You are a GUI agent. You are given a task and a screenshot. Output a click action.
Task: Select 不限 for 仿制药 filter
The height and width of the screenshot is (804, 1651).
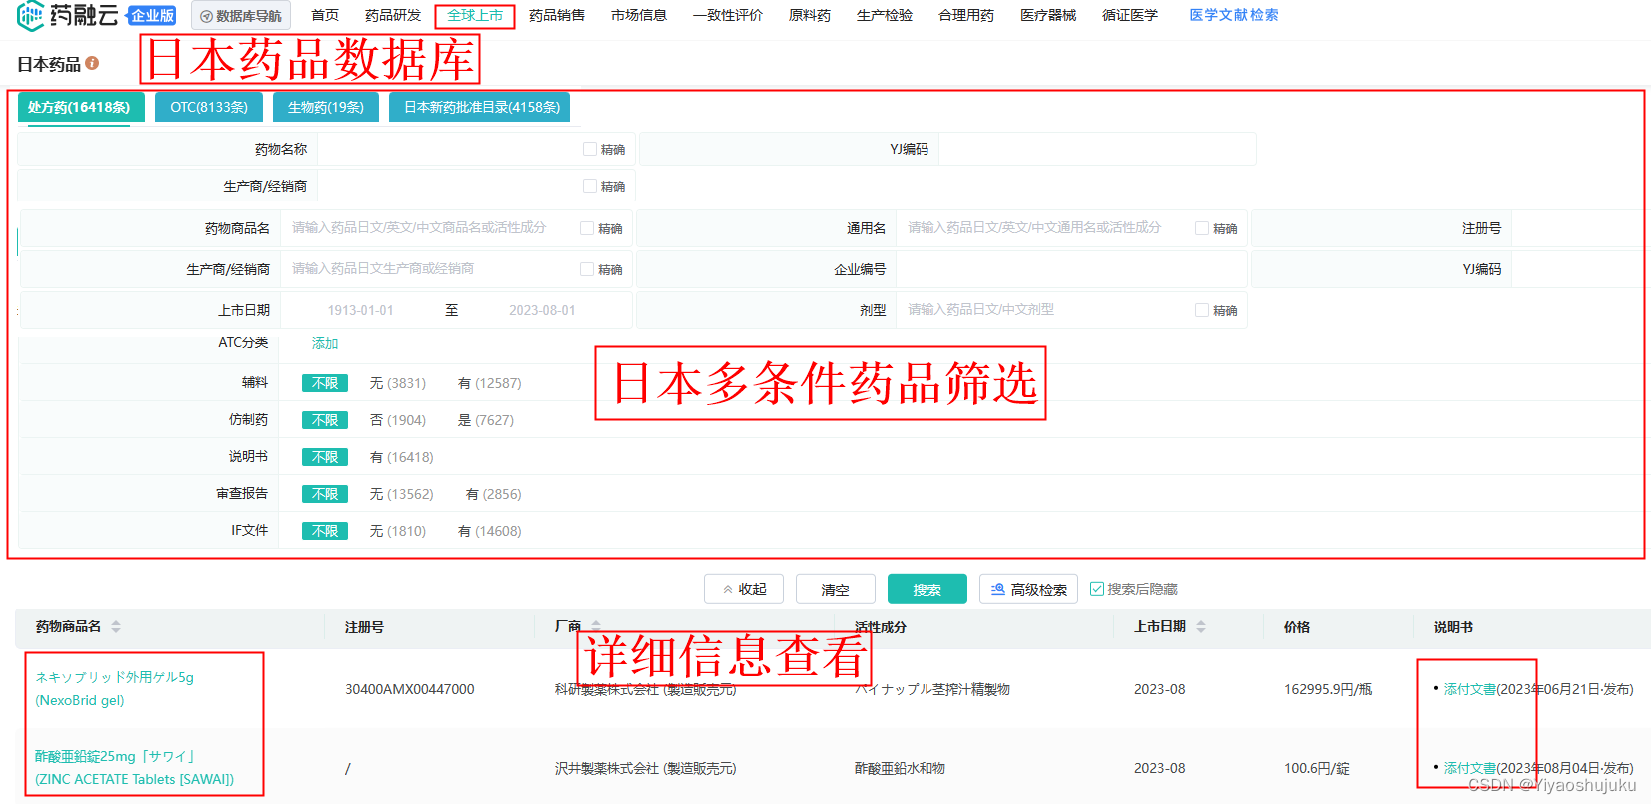(x=325, y=420)
